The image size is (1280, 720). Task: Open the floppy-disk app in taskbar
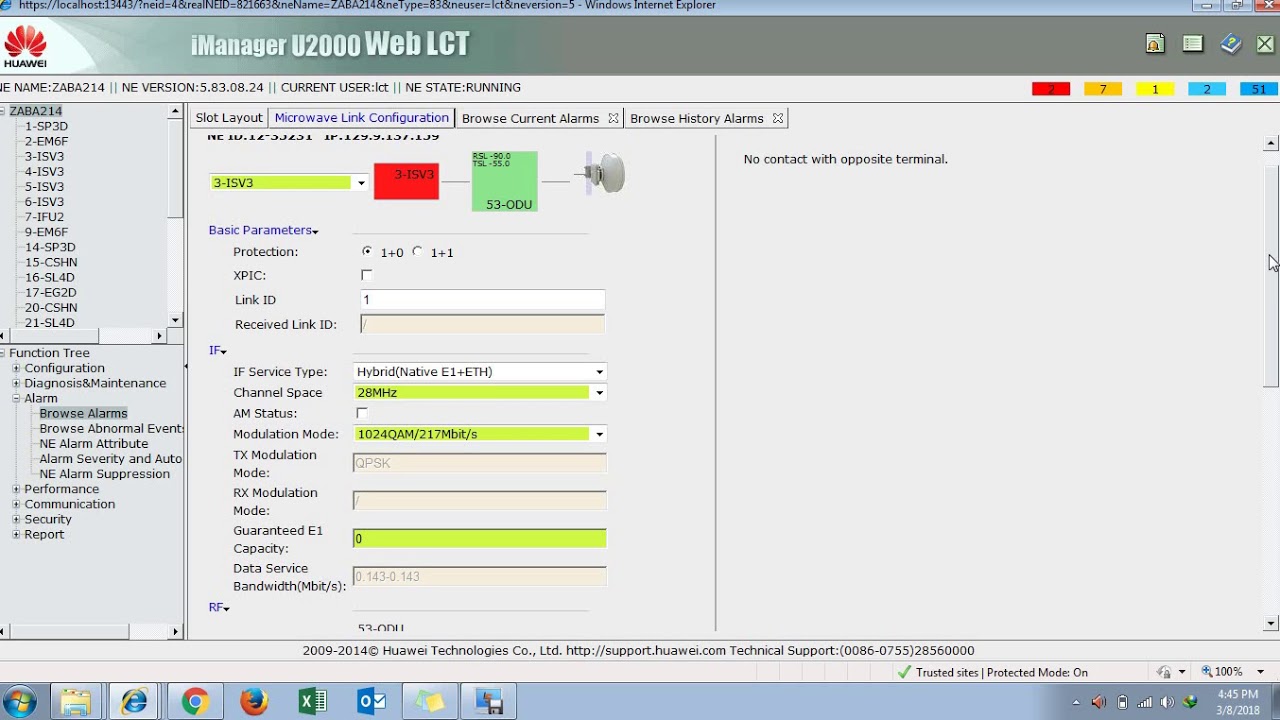(489, 702)
